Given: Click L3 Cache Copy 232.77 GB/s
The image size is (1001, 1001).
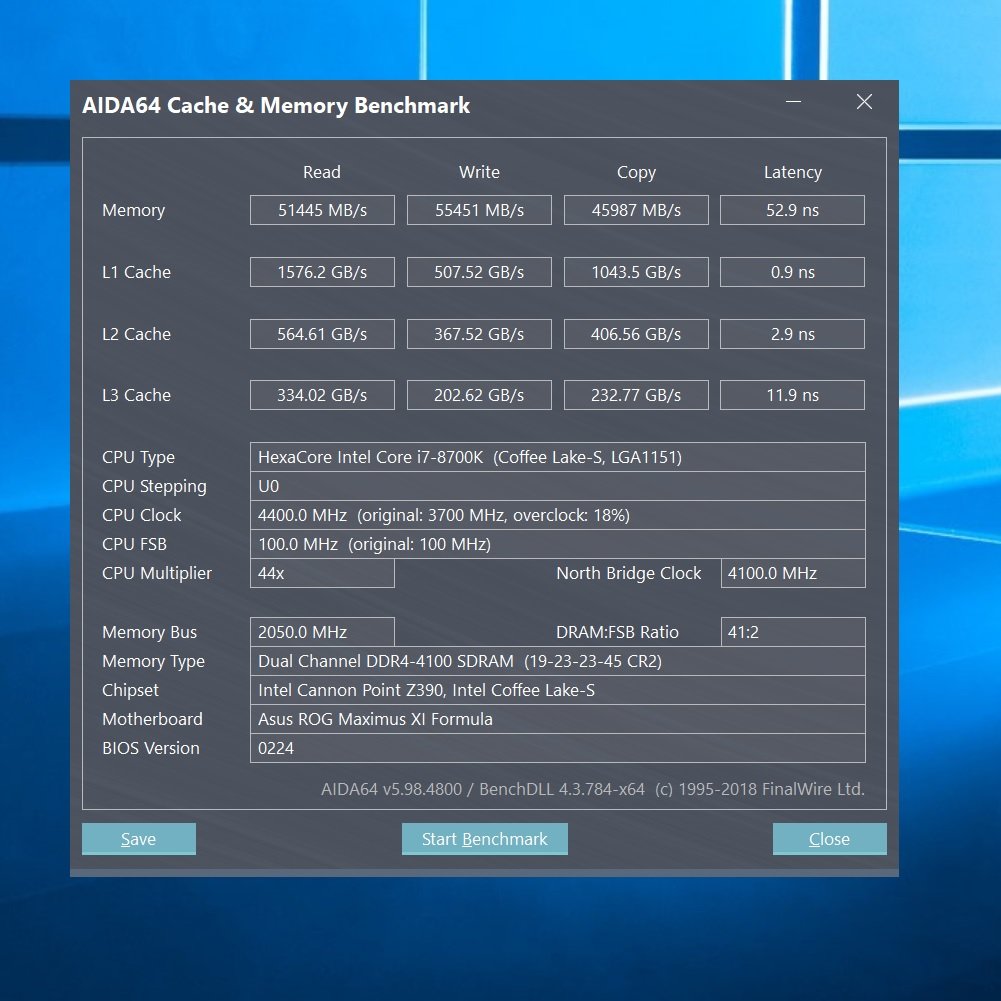Looking at the screenshot, I should coord(636,395).
